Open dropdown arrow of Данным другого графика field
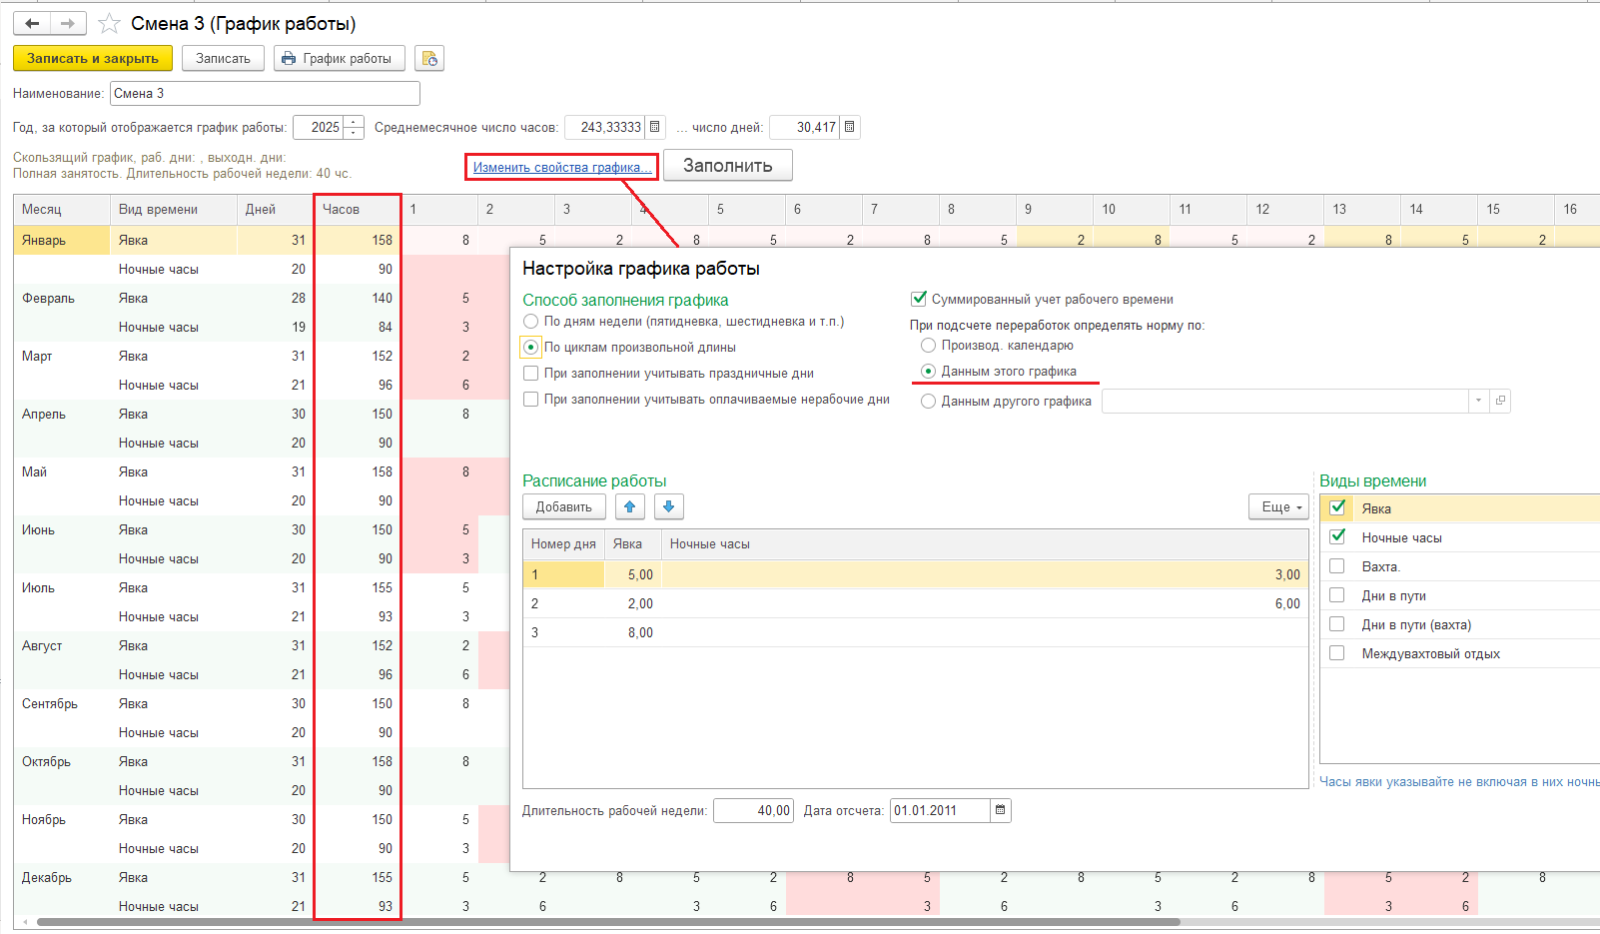1600x934 pixels. (1478, 401)
